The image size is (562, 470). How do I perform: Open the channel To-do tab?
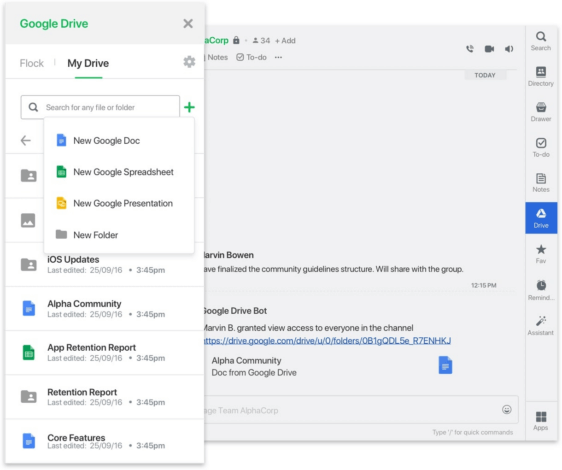pyautogui.click(x=252, y=57)
